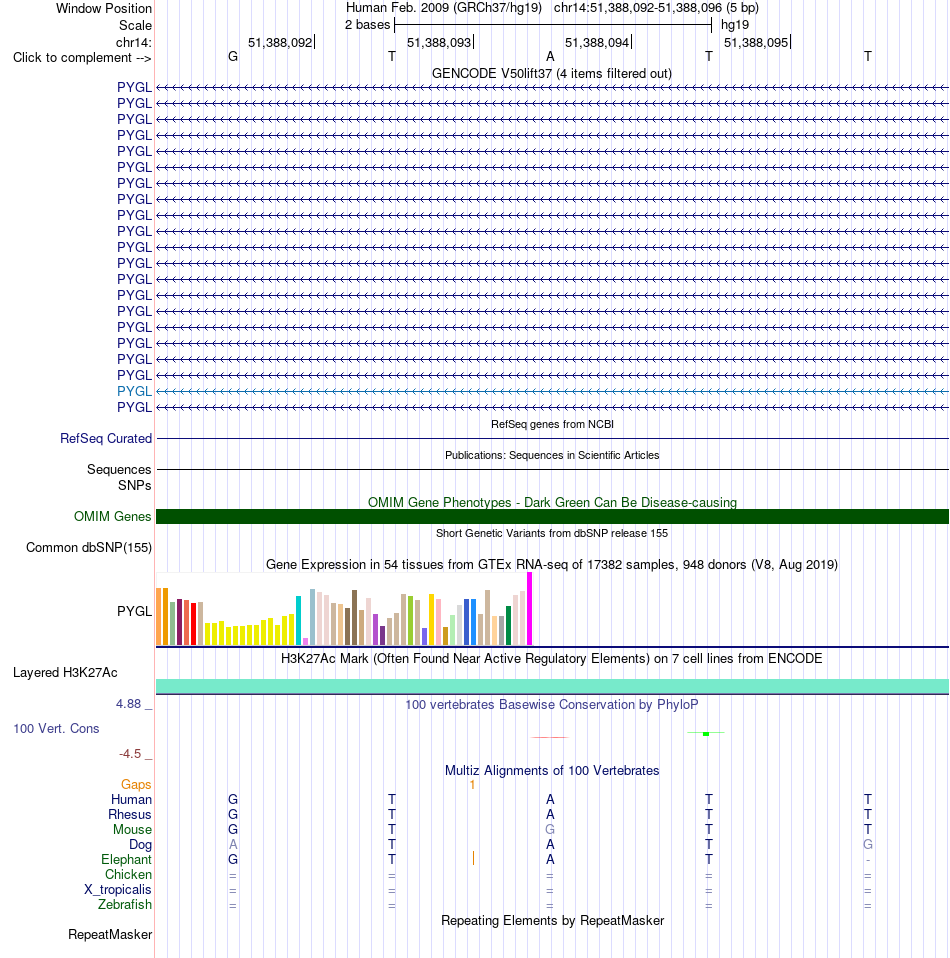
Task: Click the -4.5 lower conservation scale value
Action: pos(130,754)
